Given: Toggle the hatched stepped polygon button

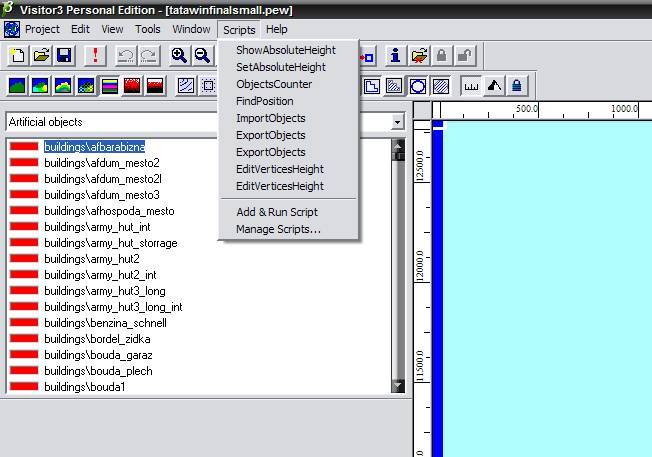Looking at the screenshot, I should [x=395, y=86].
